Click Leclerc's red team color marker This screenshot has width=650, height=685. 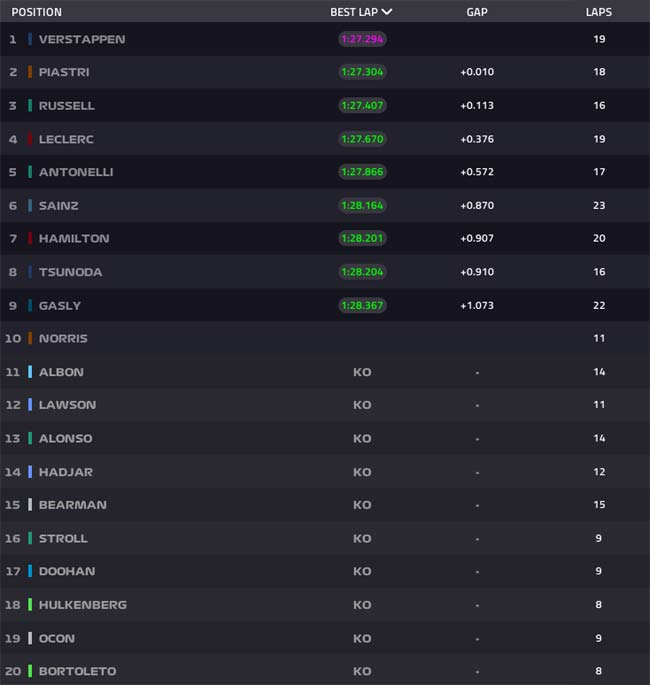[30, 139]
